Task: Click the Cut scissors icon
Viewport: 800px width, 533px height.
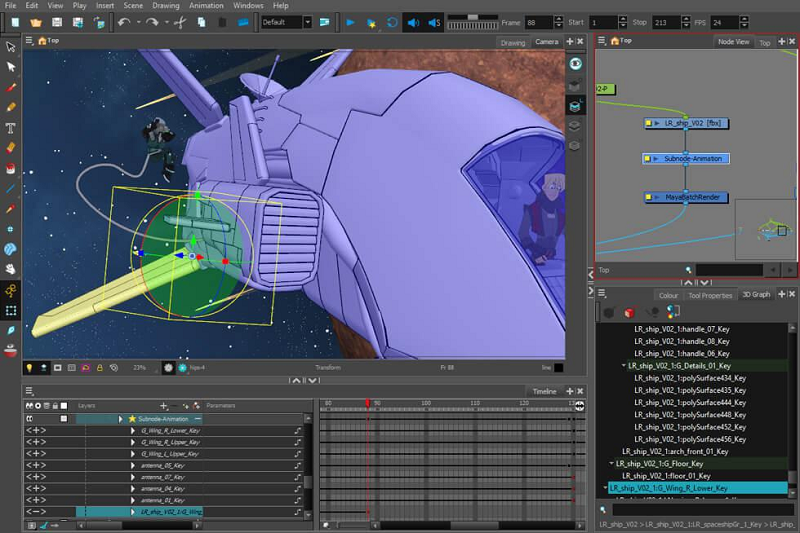Action: tap(178, 22)
